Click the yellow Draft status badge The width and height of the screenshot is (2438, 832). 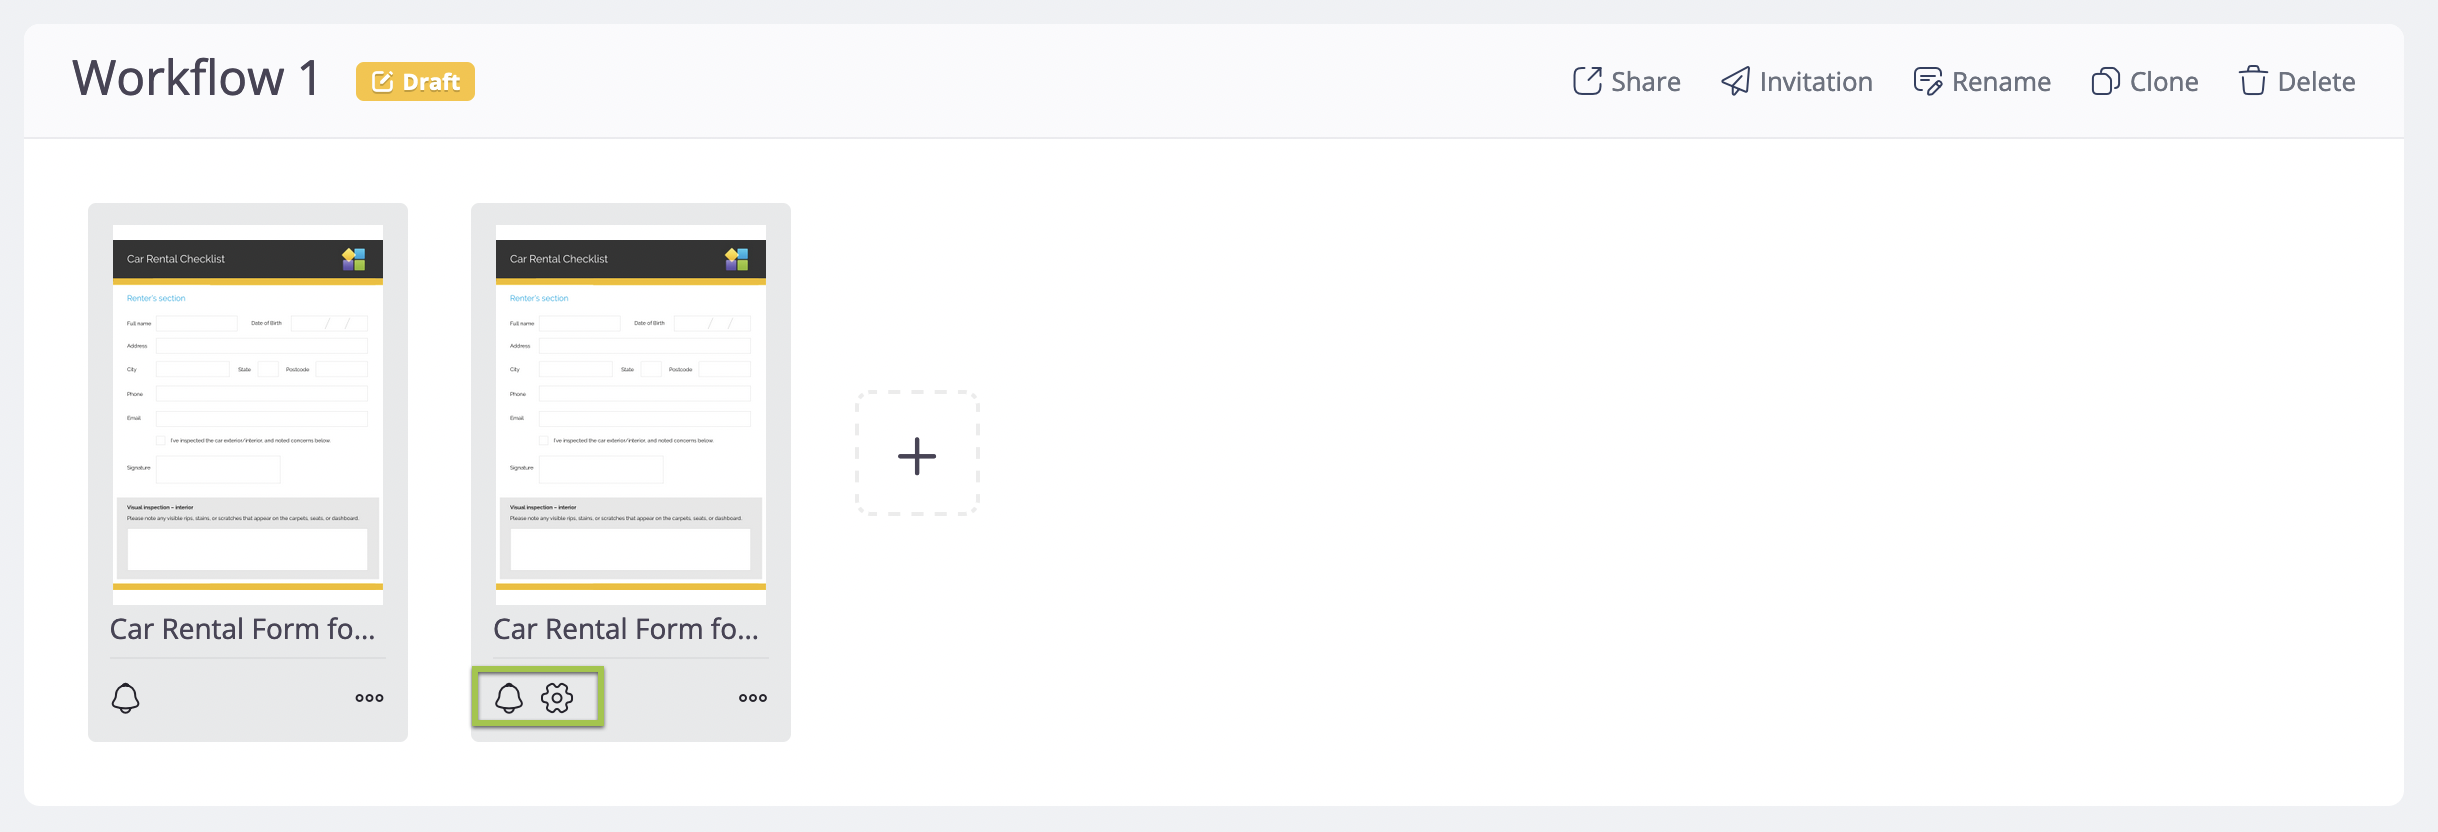click(415, 82)
